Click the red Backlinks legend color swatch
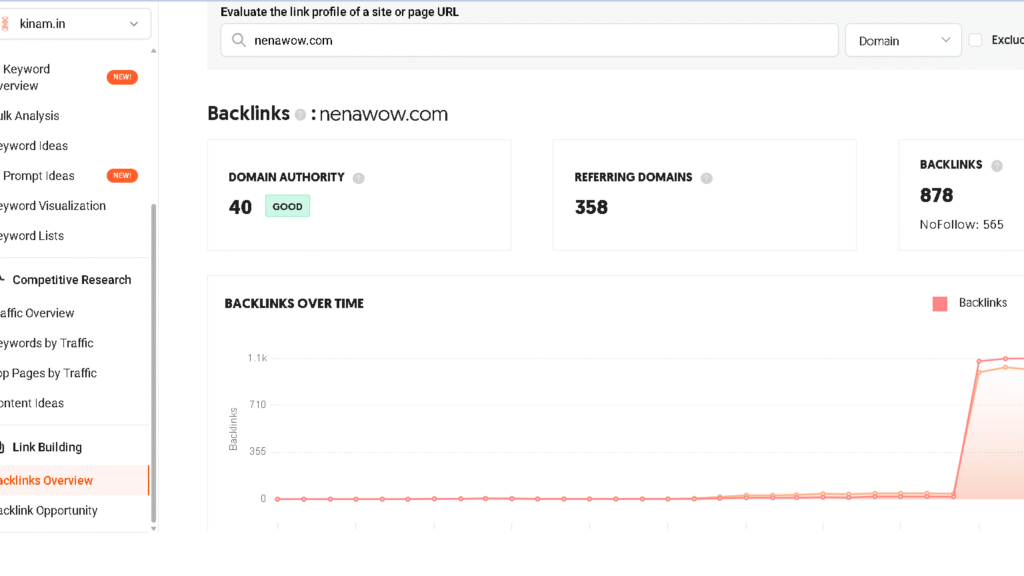This screenshot has width=1024, height=576. click(x=939, y=302)
